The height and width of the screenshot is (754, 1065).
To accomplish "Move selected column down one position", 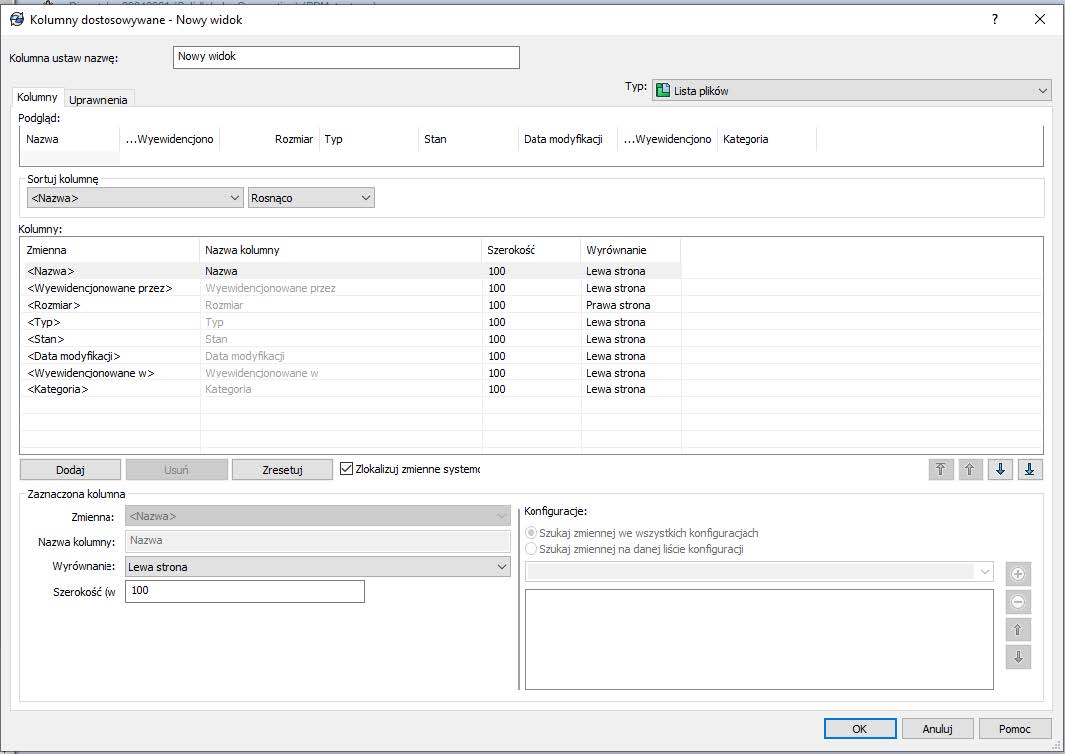I will click(x=1000, y=468).
